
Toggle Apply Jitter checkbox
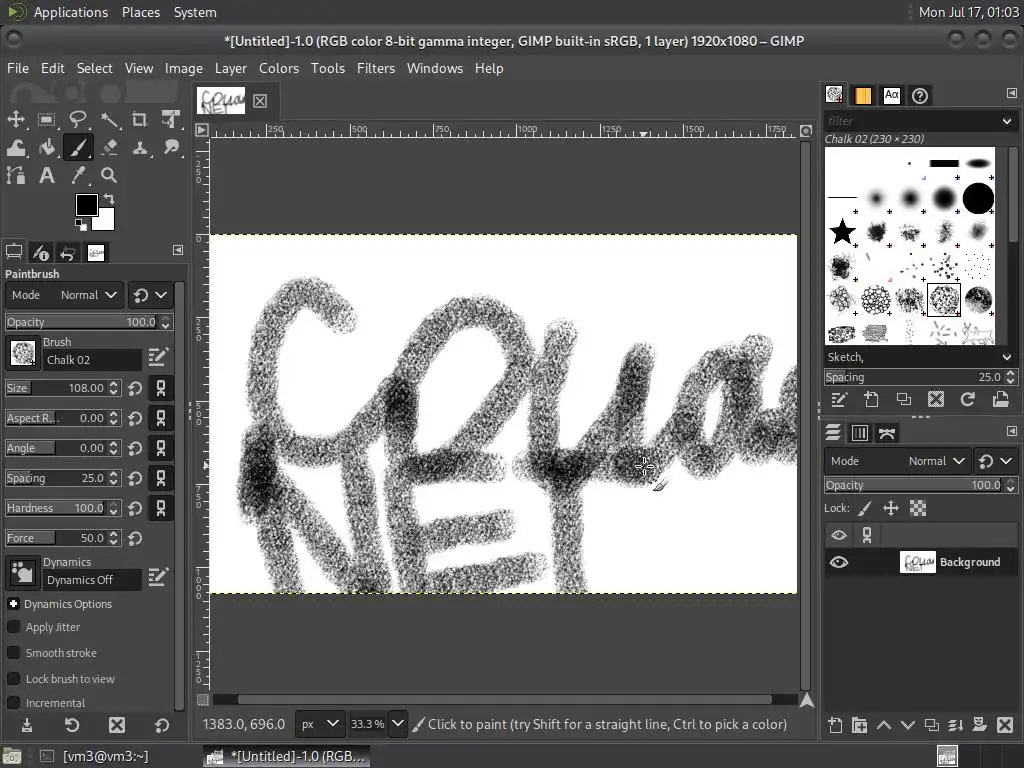(13, 626)
